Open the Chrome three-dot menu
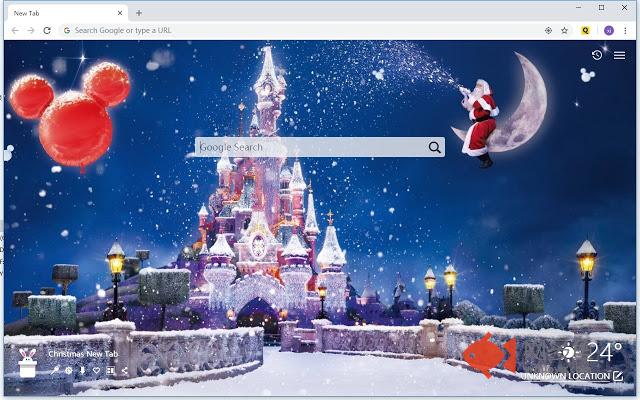This screenshot has height=400, width=640. click(625, 31)
